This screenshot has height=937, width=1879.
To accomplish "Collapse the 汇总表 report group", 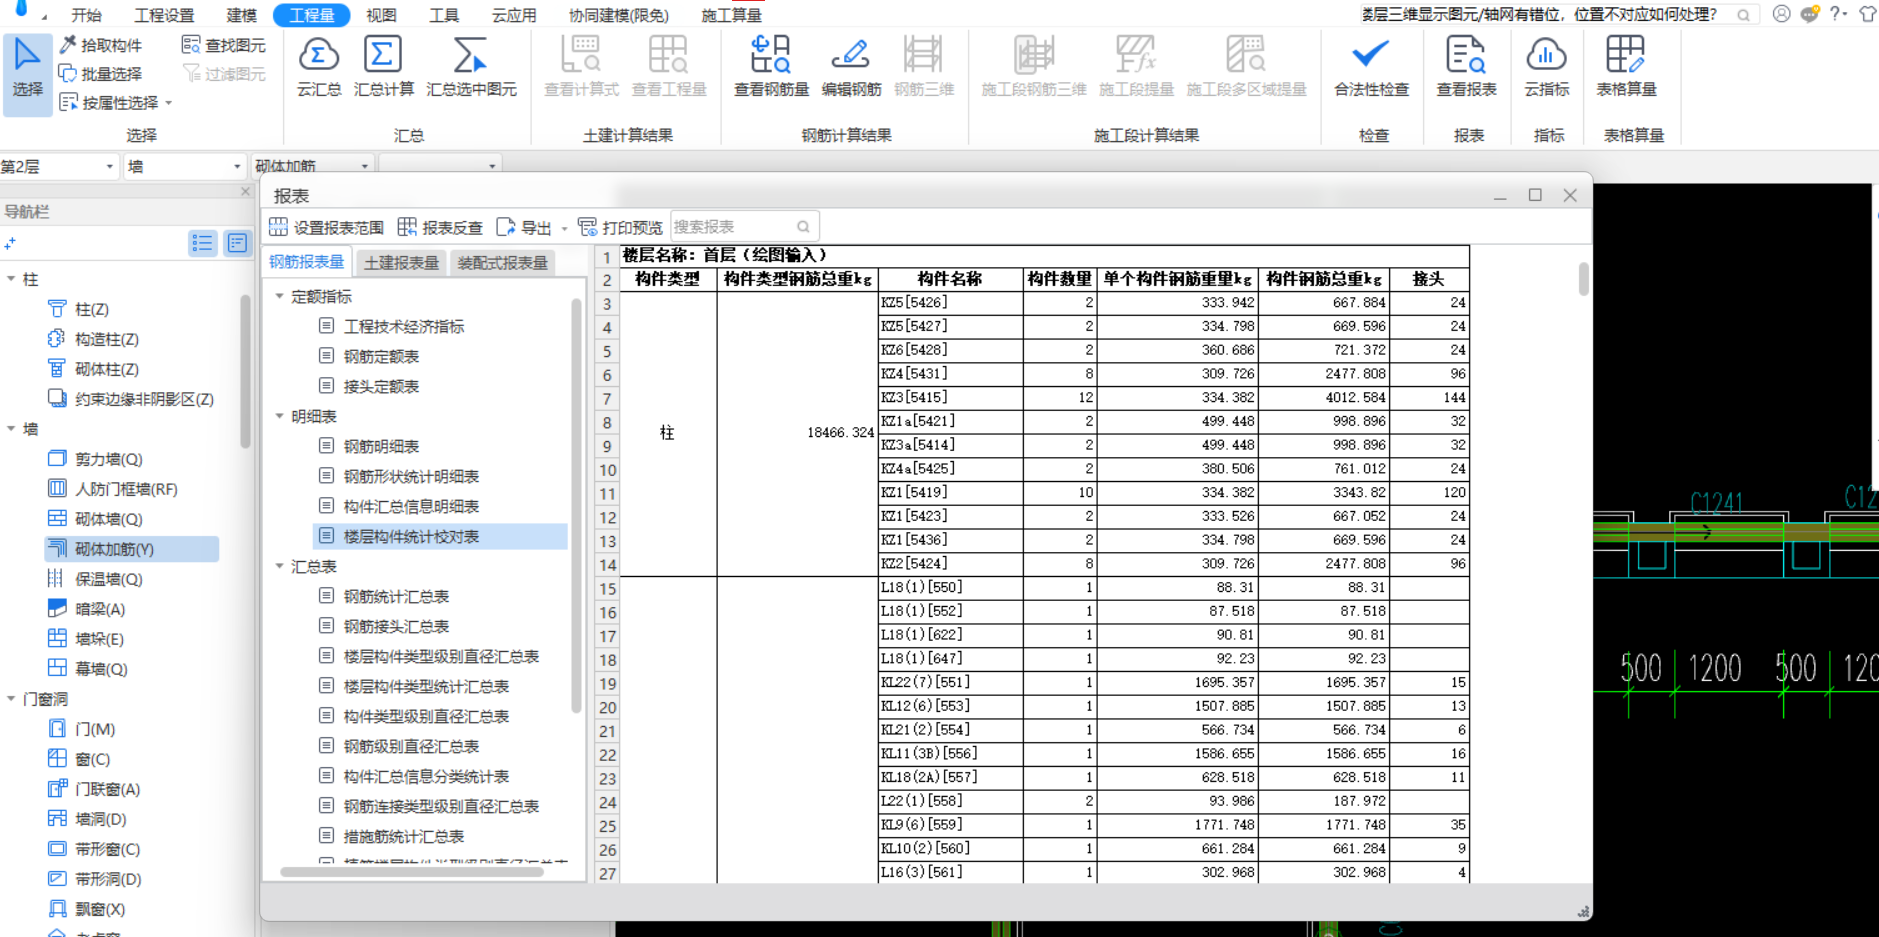I will (280, 567).
